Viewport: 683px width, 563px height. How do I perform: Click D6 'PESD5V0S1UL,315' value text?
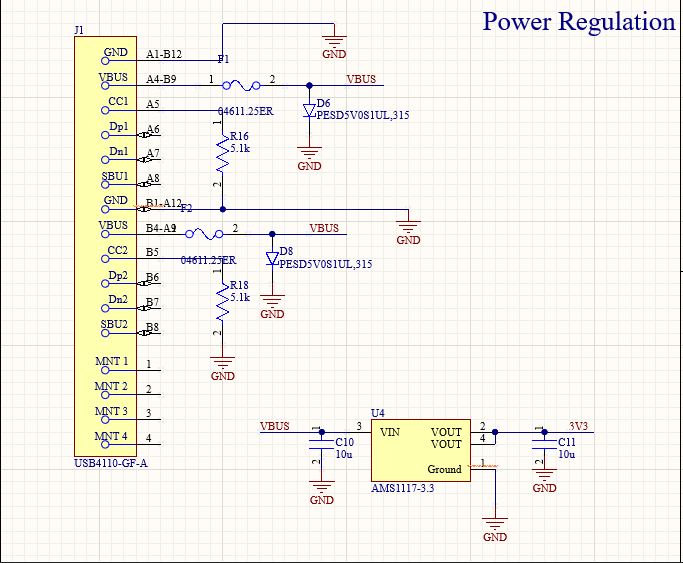pos(363,115)
